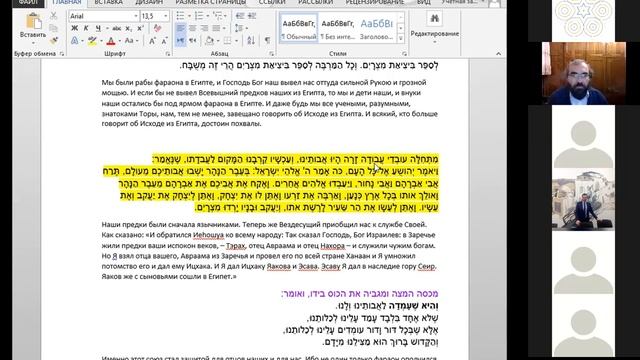Screen dimensions: 640x360
Task: Click underlined word Иеһошуа in translation
Action: tap(209, 235)
